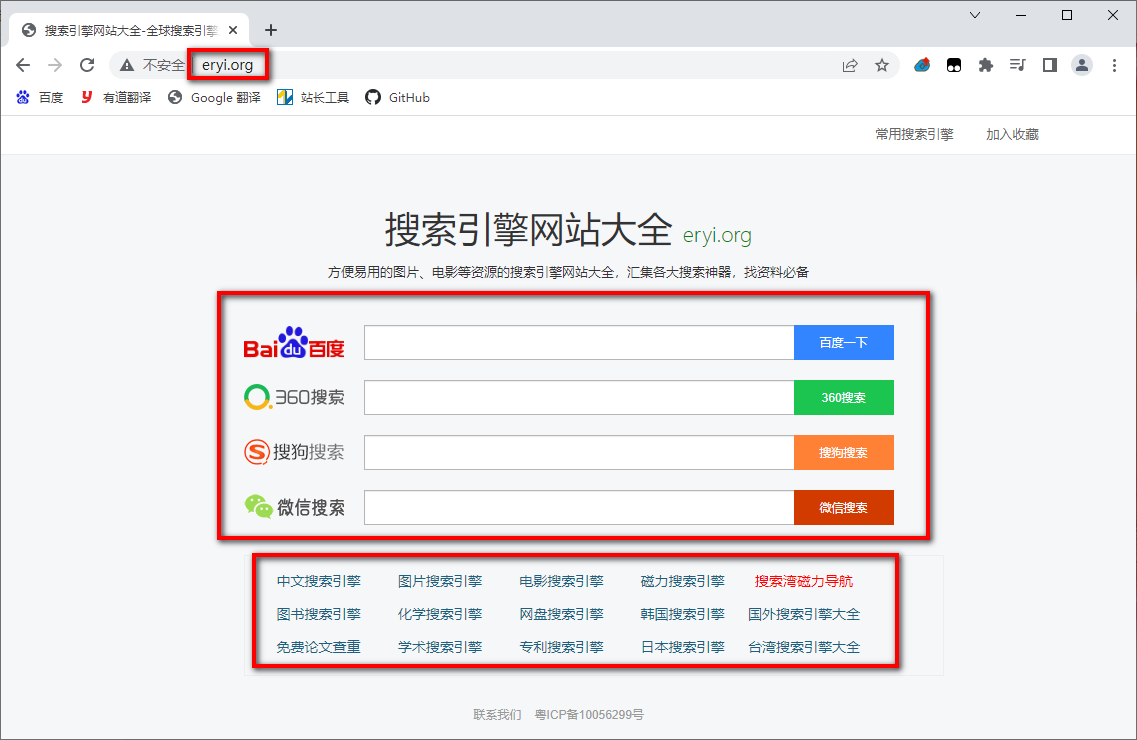Click the Baidu logo

click(294, 342)
